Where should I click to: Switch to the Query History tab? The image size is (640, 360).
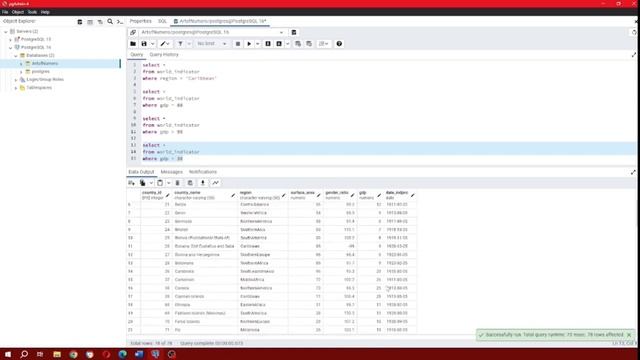pyautogui.click(x=164, y=55)
